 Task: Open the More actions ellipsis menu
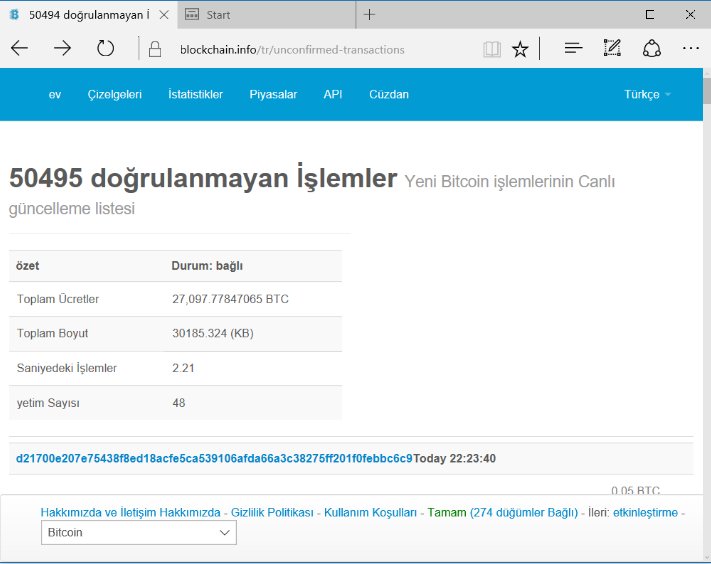(691, 48)
